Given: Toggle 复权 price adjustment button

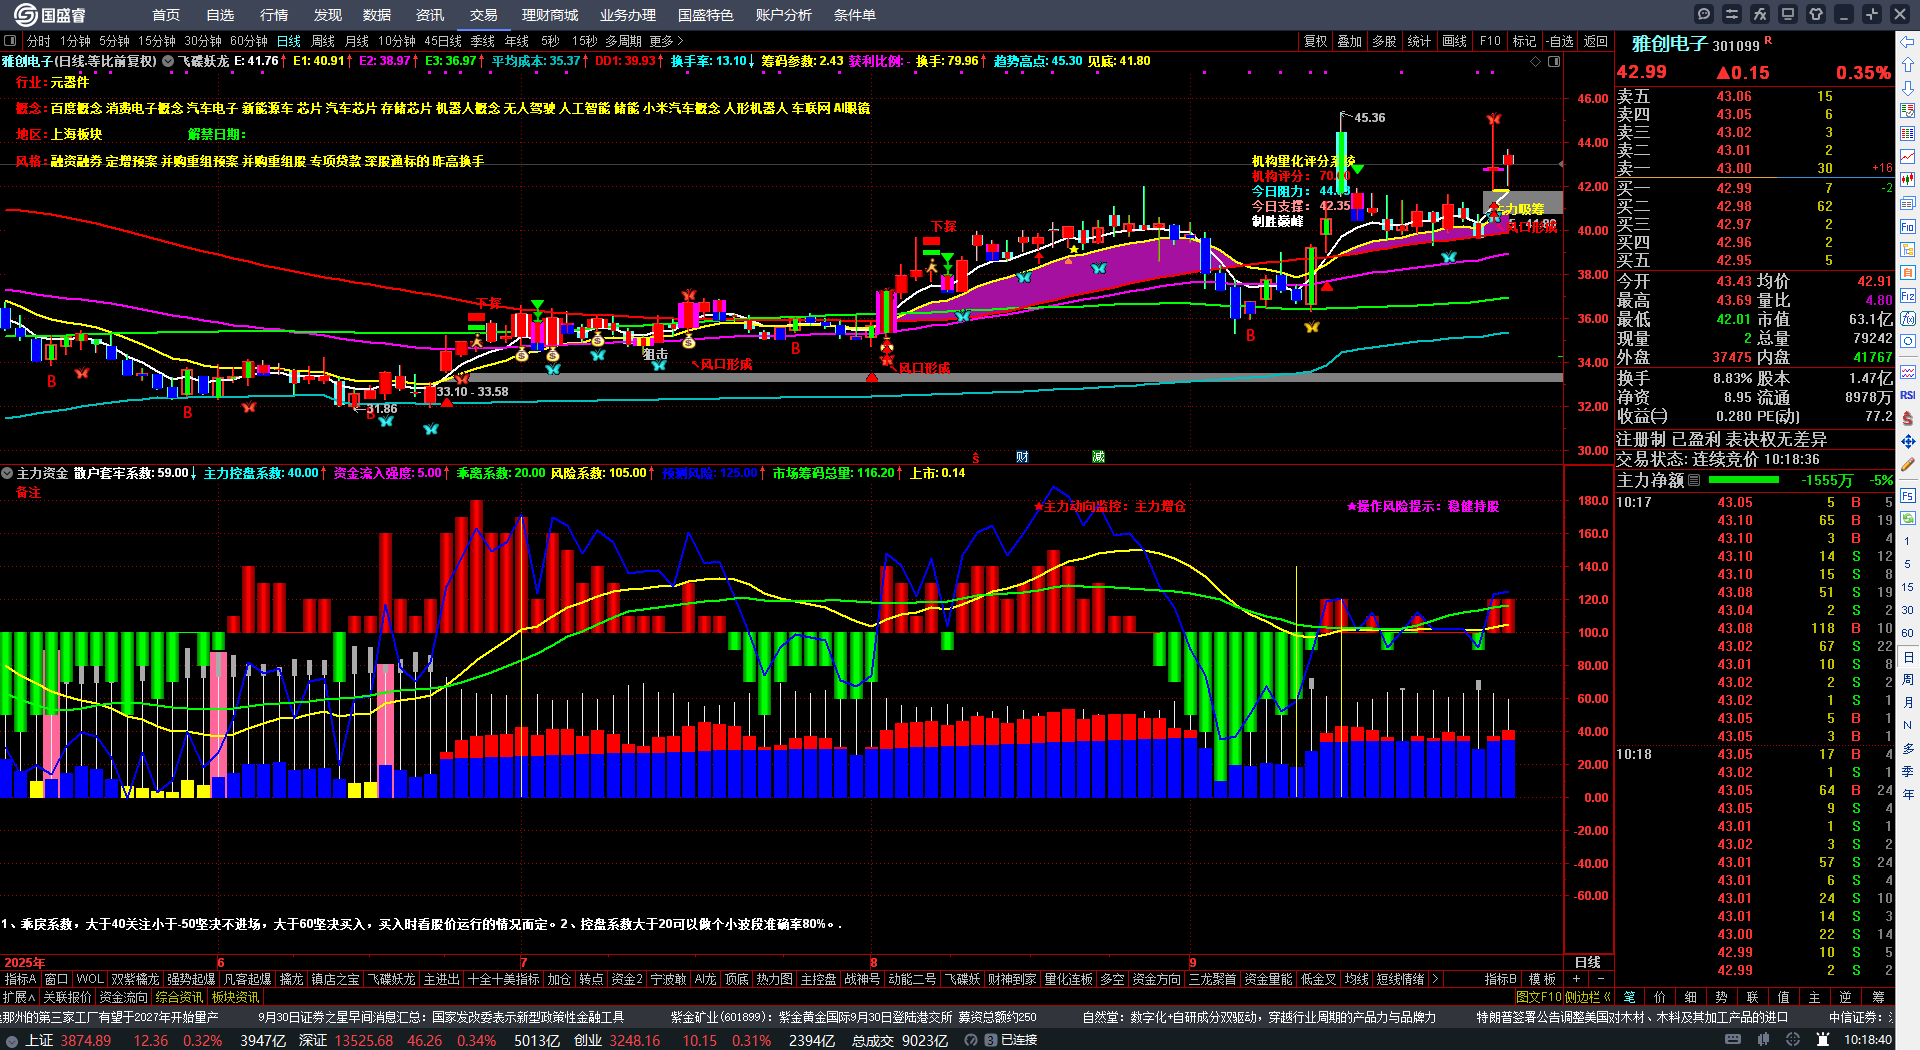Looking at the screenshot, I should pos(1315,41).
